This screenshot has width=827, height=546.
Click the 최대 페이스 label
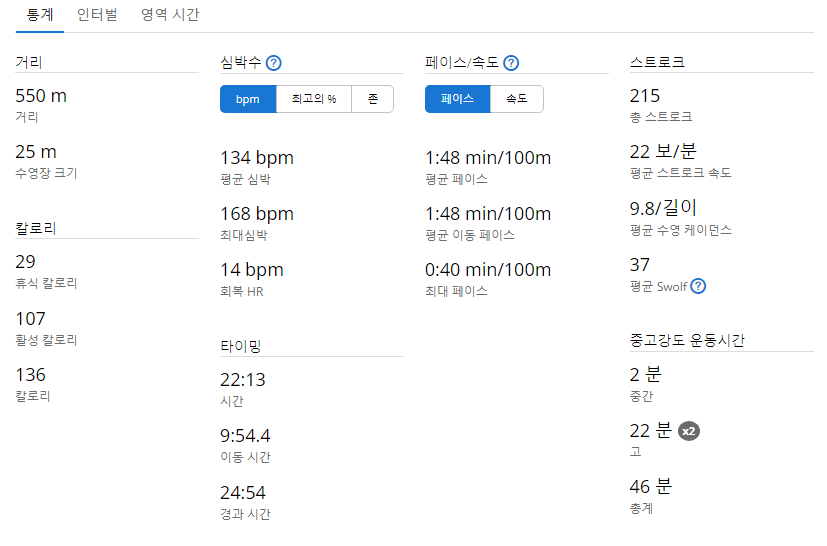pos(456,291)
